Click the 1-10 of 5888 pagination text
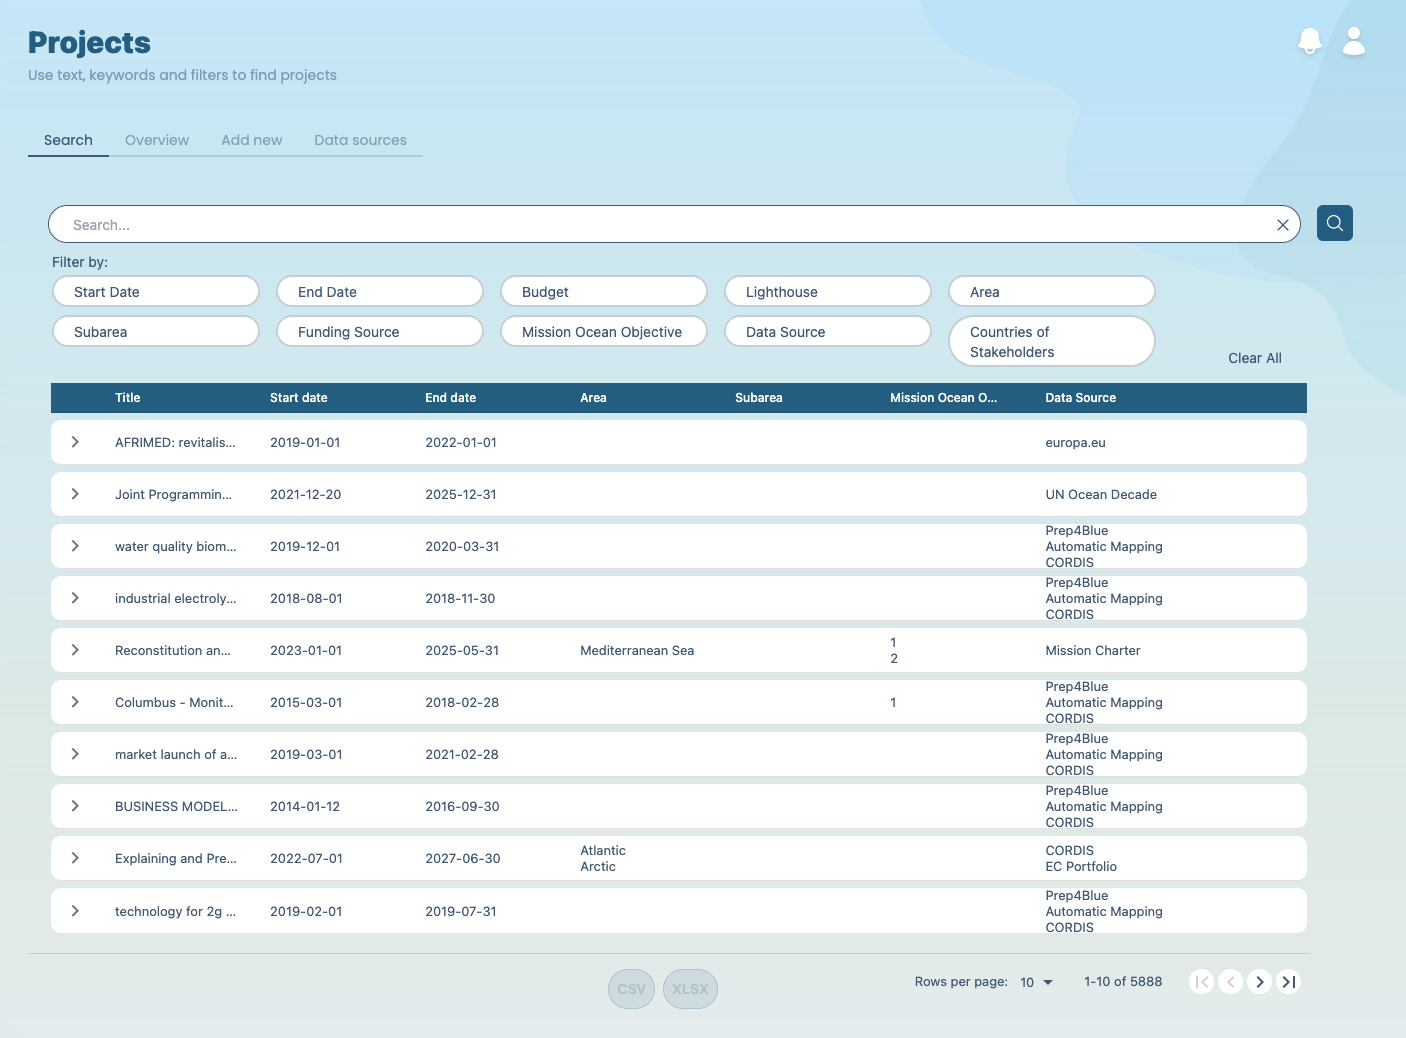 pos(1123,982)
